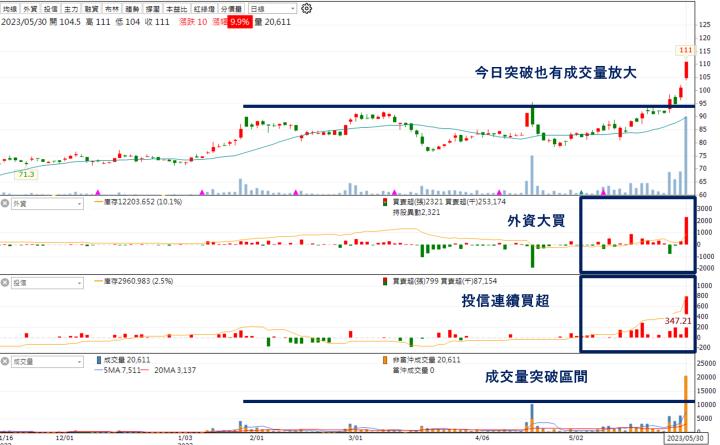Image resolution: width=720 pixels, height=445 pixels.
Task: Select the 均線 tab
Action: (10, 8)
